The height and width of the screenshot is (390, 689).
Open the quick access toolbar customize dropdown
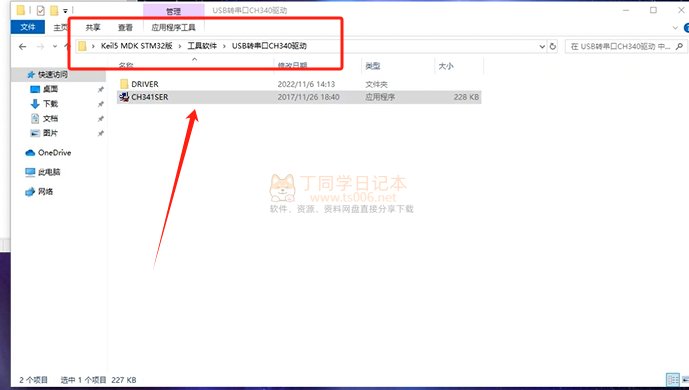pos(65,11)
